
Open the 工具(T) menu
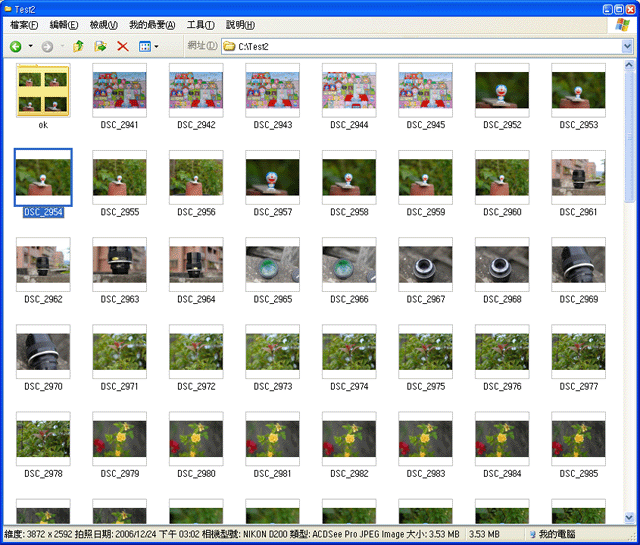point(201,25)
